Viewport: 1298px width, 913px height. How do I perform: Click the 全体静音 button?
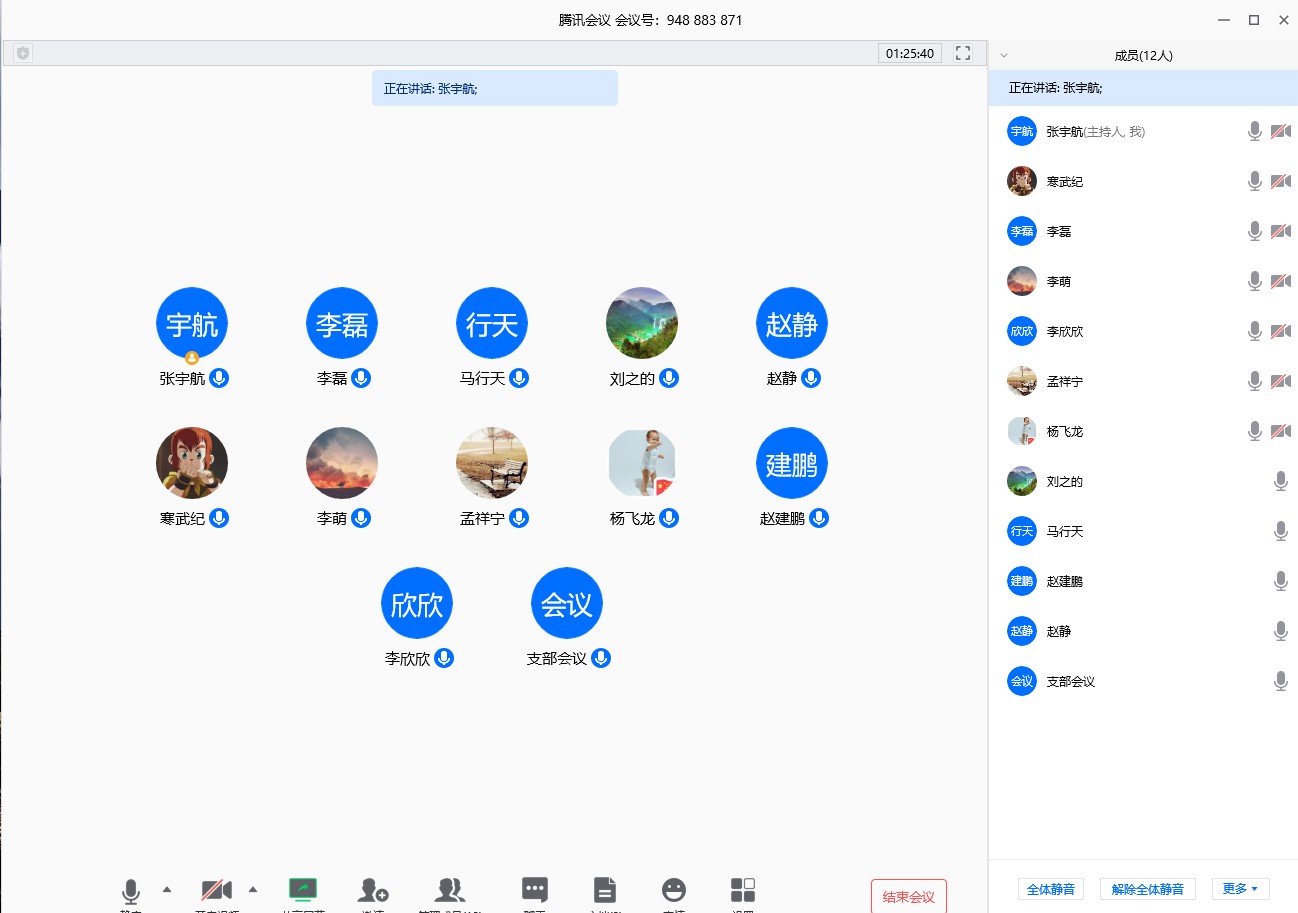tap(1050, 889)
